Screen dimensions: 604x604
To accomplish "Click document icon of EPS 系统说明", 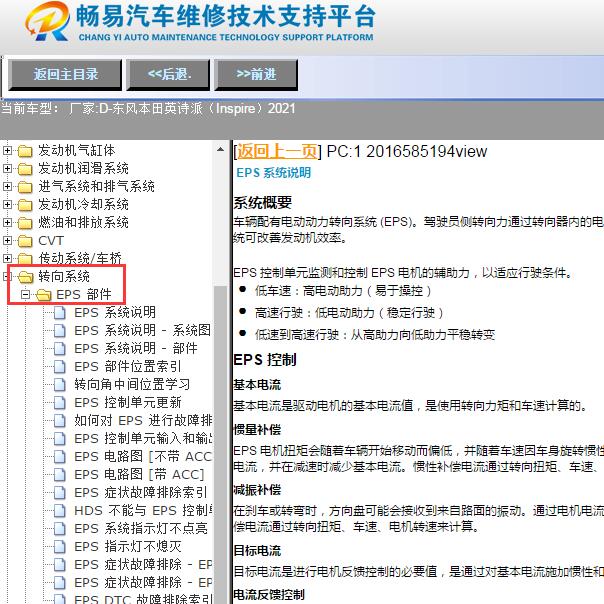I will coord(60,312).
